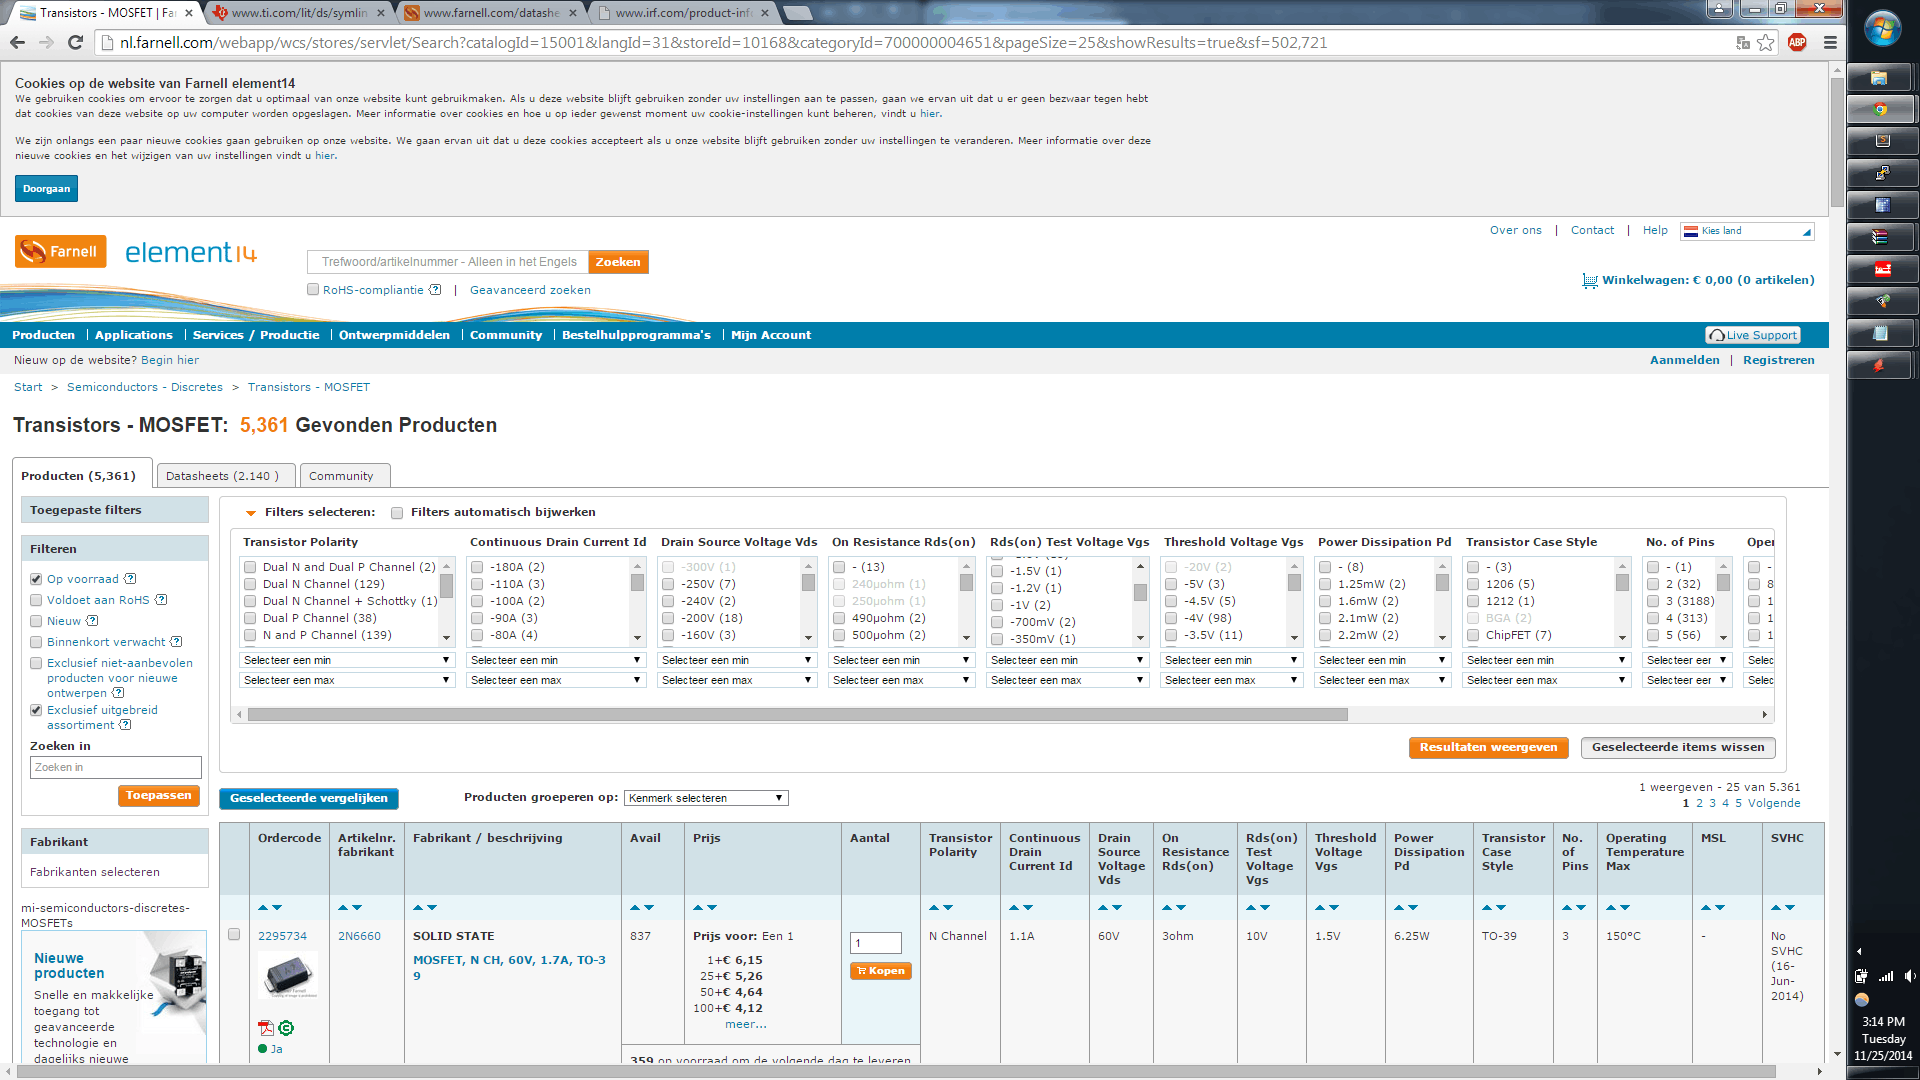The image size is (1920, 1080).
Task: Open Chrome from the Windows taskbar
Action: pyautogui.click(x=1881, y=109)
